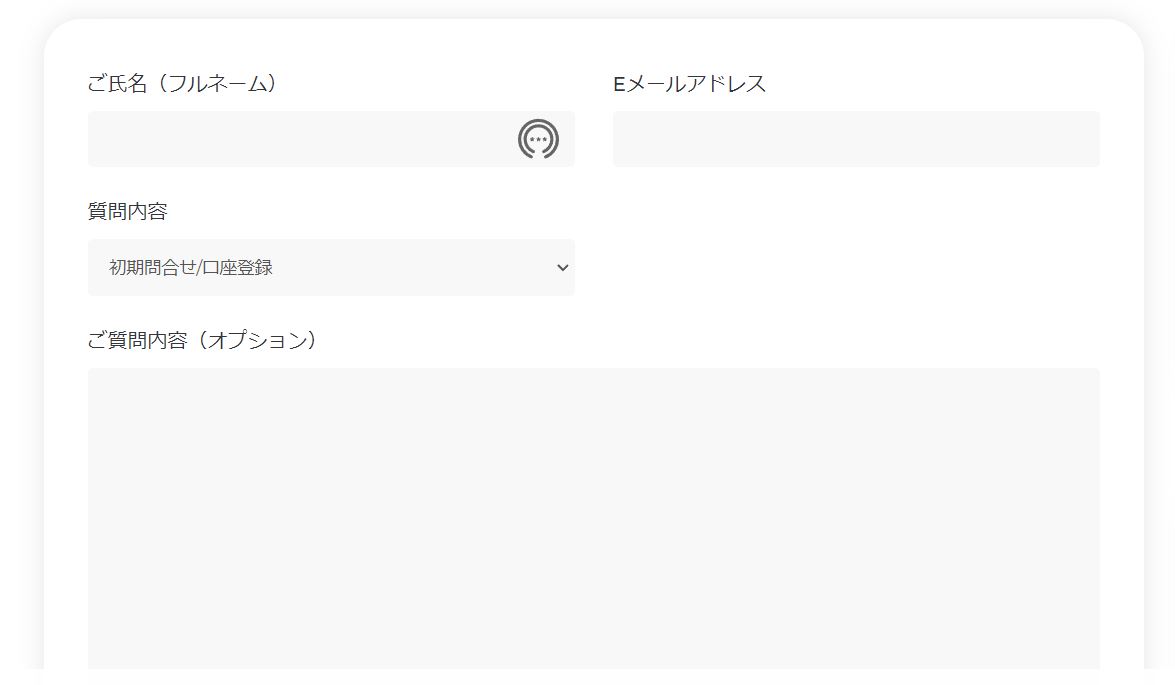The height and width of the screenshot is (685, 1175).
Task: Open the 質問内容 dropdown menu
Action: coord(331,267)
